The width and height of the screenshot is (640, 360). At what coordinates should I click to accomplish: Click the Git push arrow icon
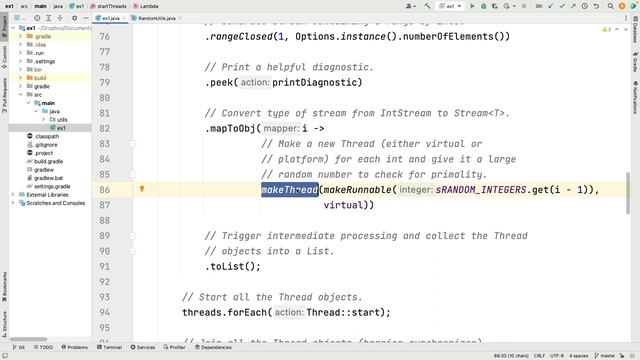tap(573, 6)
